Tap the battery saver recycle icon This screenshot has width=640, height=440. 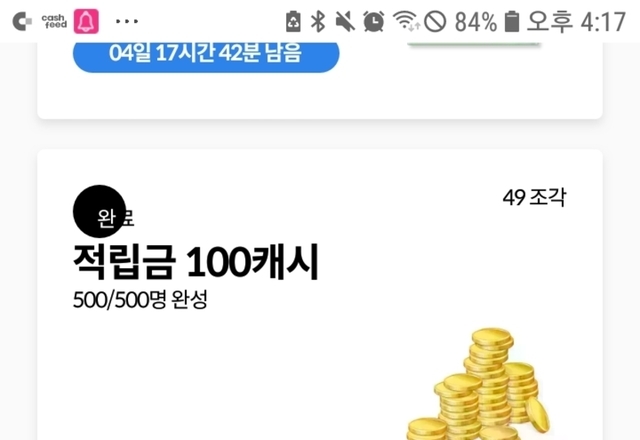coord(293,21)
